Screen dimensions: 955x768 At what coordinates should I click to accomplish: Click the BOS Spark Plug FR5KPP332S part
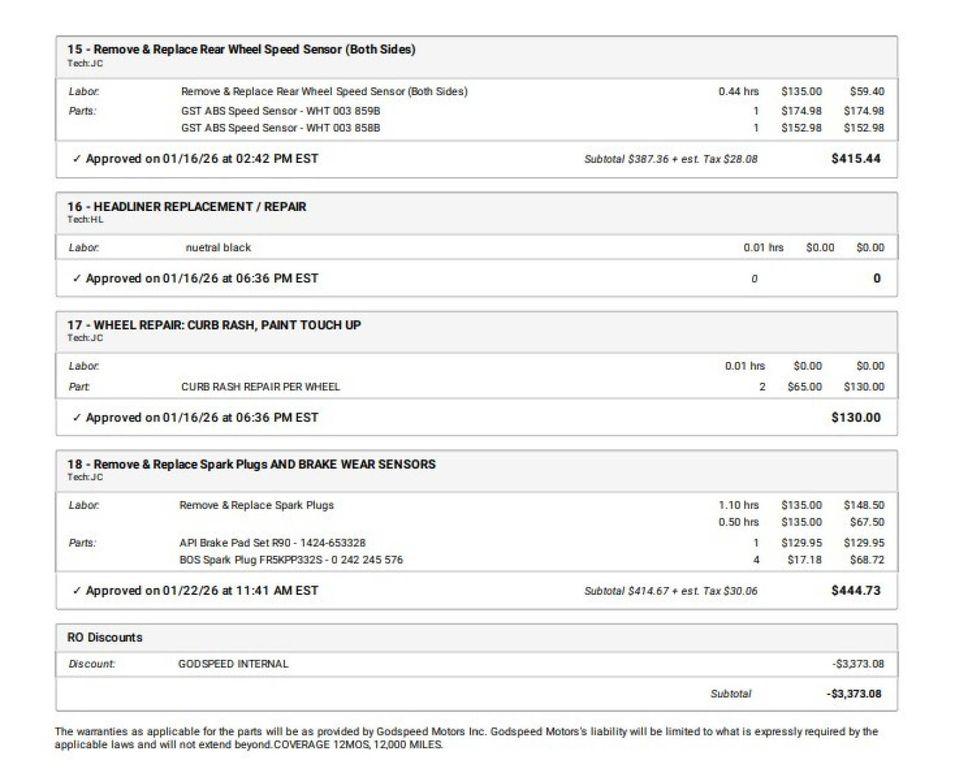tap(291, 560)
